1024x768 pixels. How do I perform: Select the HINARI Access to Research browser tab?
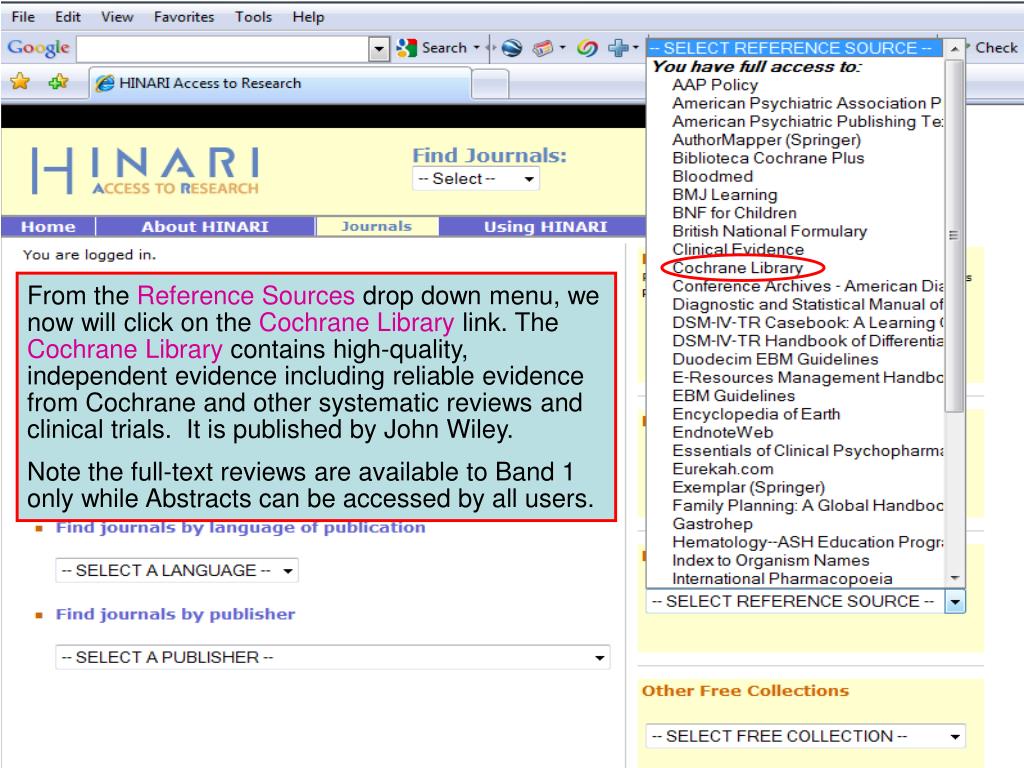click(280, 84)
